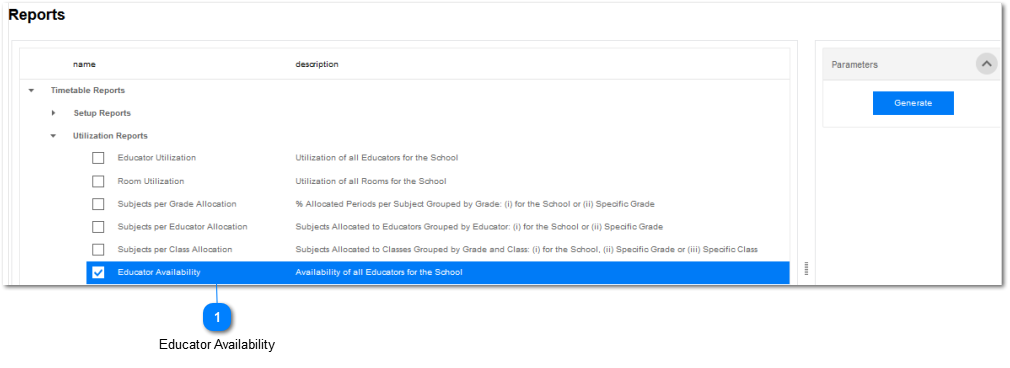Check the Subjects per Educator Allocation checkbox
Image resolution: width=1010 pixels, height=368 pixels.
[98, 227]
